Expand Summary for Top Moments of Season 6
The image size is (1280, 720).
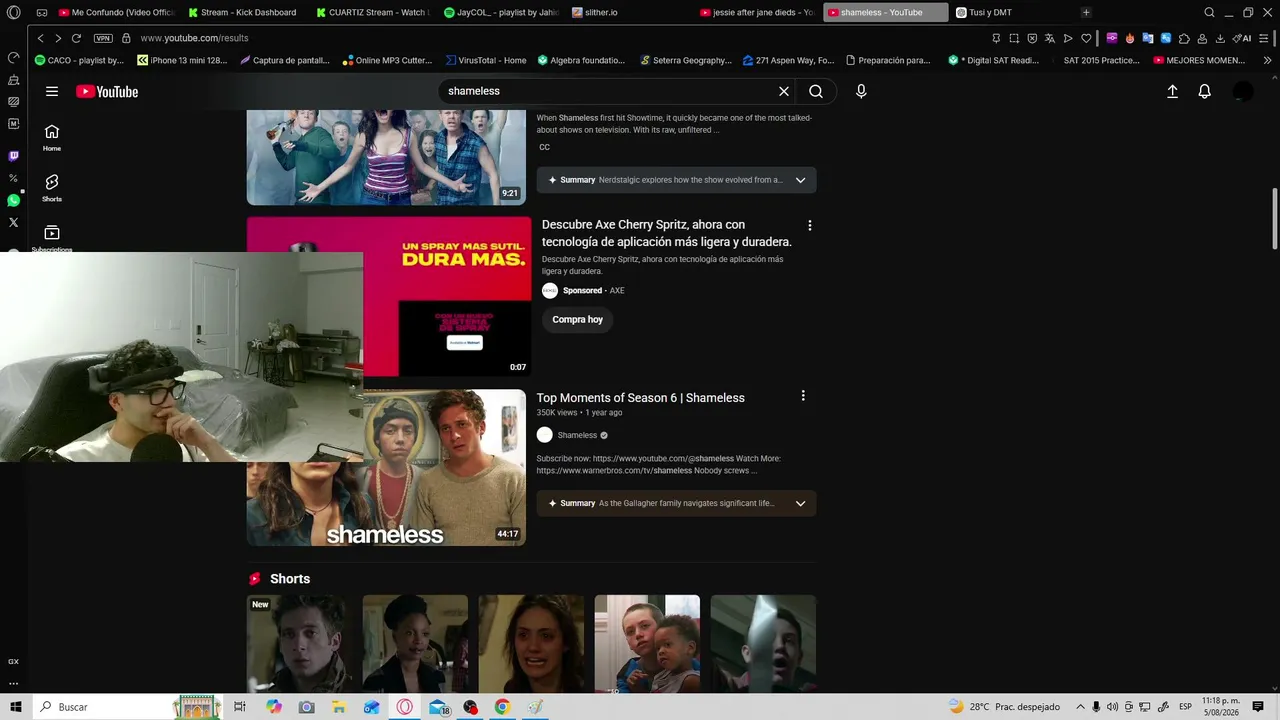[677, 503]
